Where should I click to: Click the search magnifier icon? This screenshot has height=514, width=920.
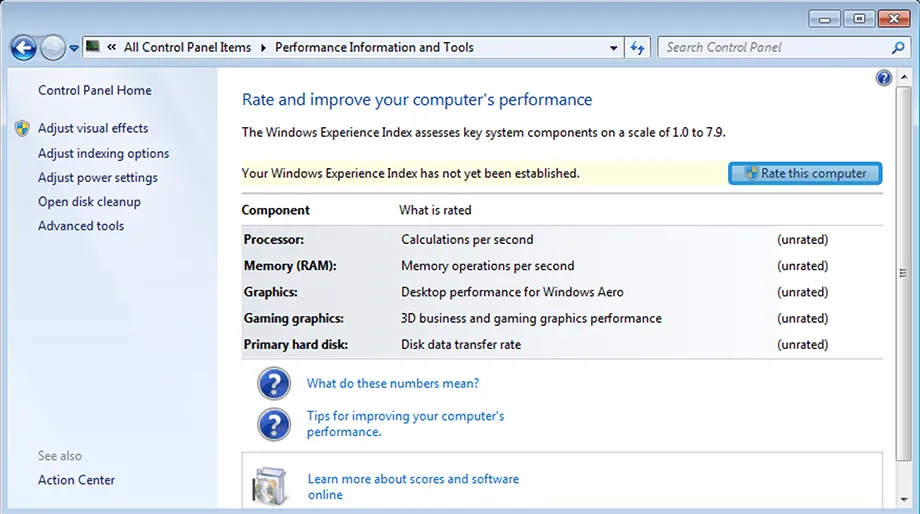click(898, 48)
